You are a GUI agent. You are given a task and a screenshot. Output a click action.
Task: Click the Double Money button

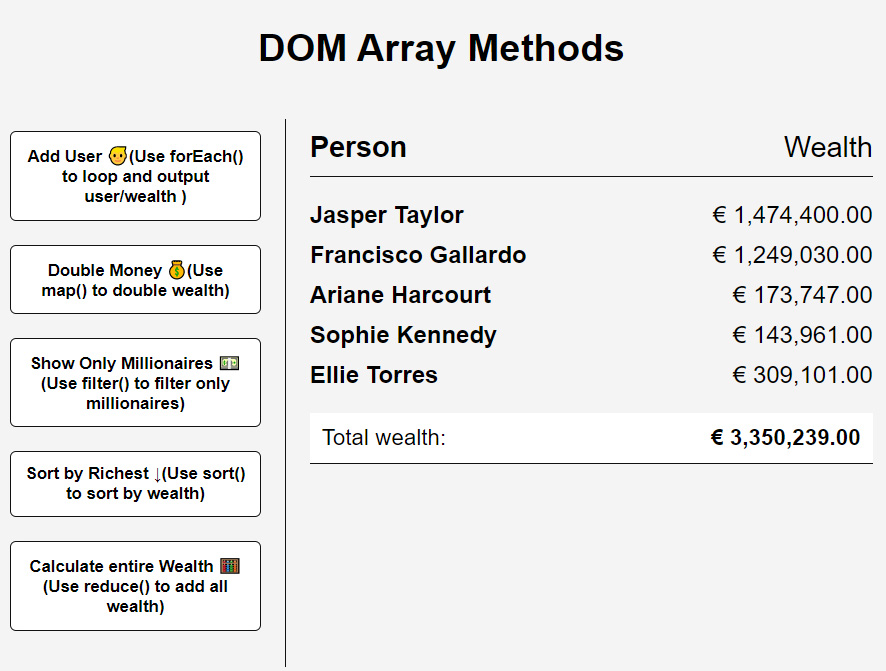[x=135, y=280]
